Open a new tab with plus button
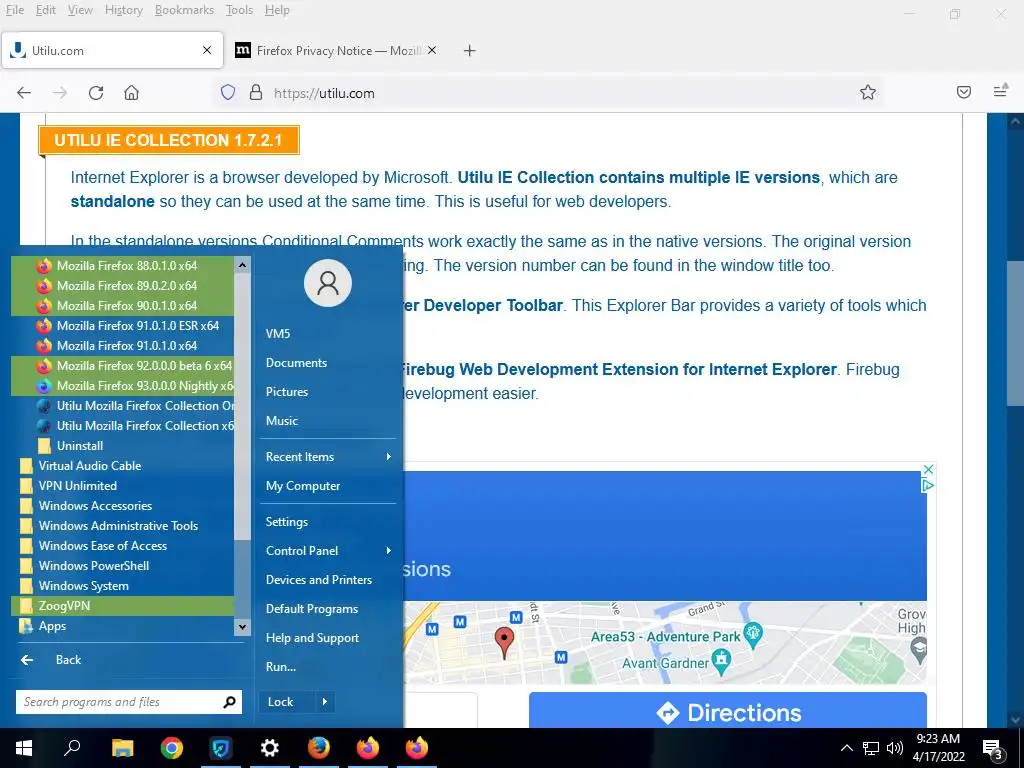The height and width of the screenshot is (768, 1024). click(470, 50)
